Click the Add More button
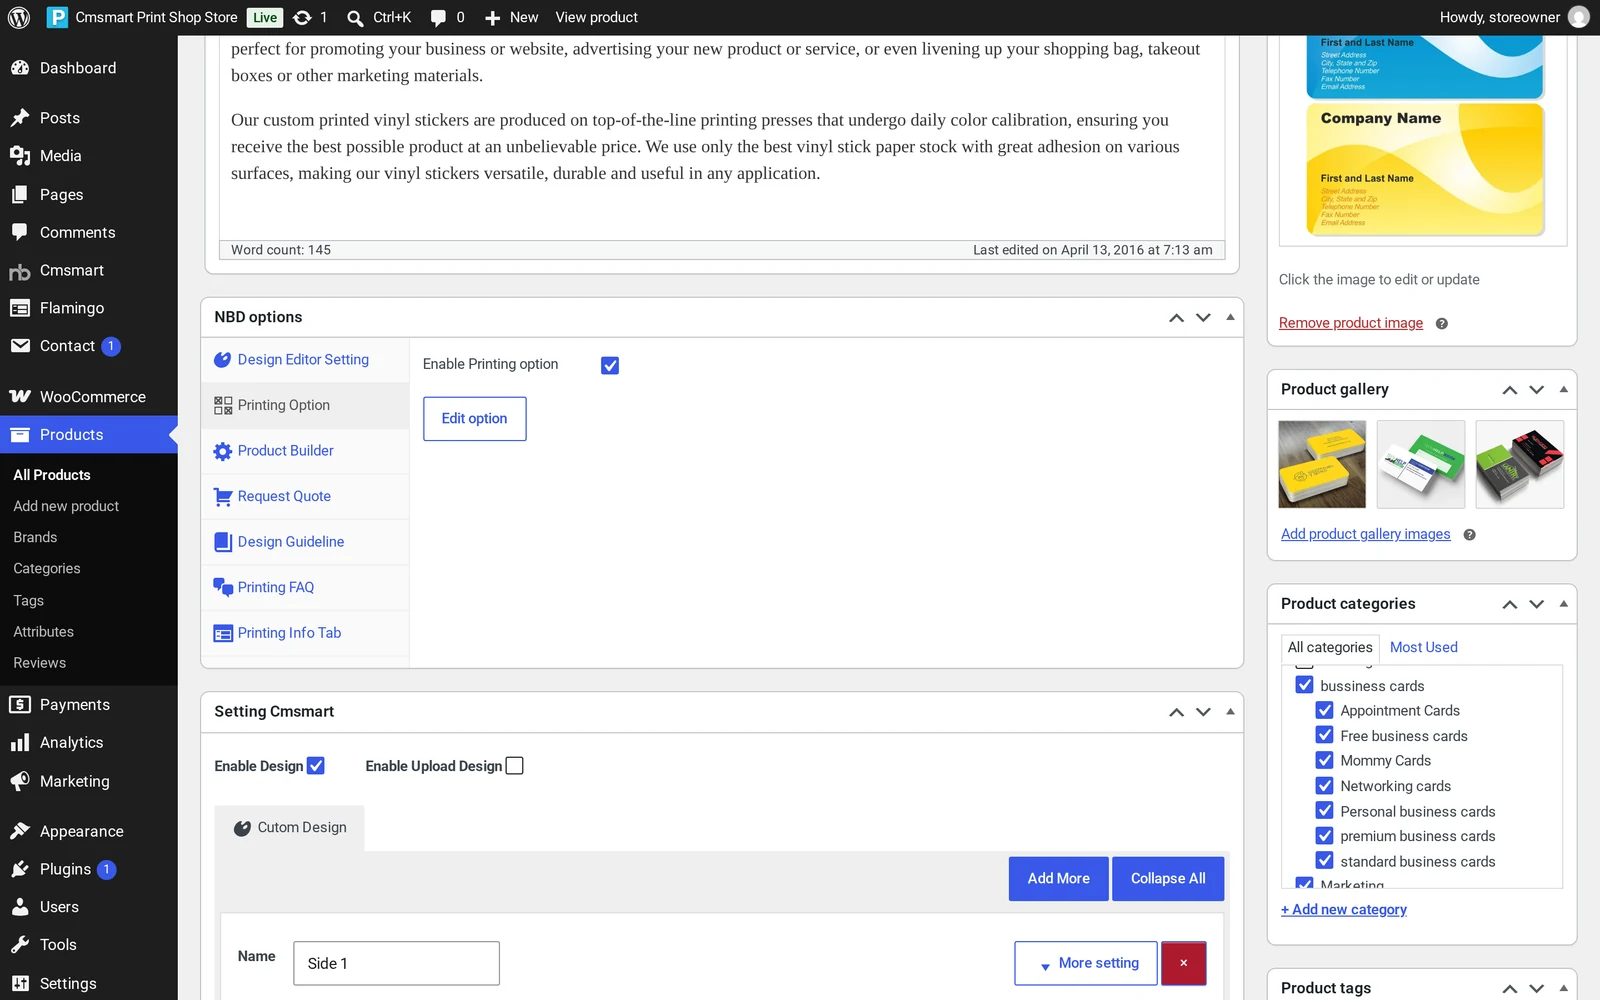This screenshot has height=1000, width=1600. coord(1058,879)
